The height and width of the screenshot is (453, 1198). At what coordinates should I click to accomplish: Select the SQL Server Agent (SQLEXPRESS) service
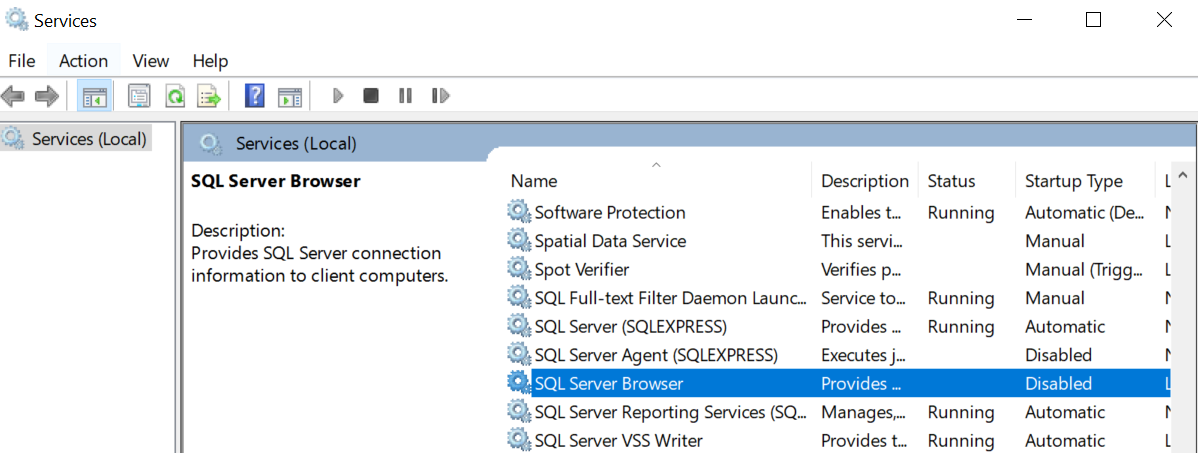click(x=655, y=355)
